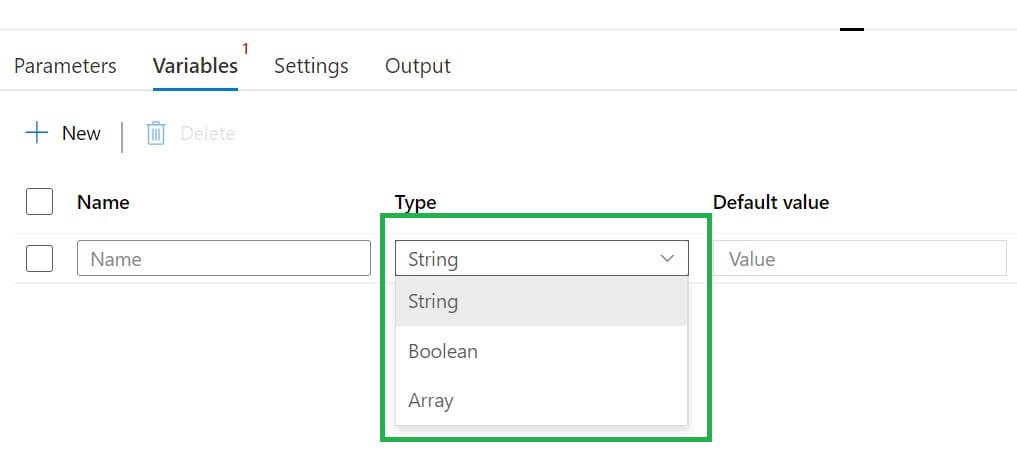Click the plus icon next to New

(x=37, y=133)
